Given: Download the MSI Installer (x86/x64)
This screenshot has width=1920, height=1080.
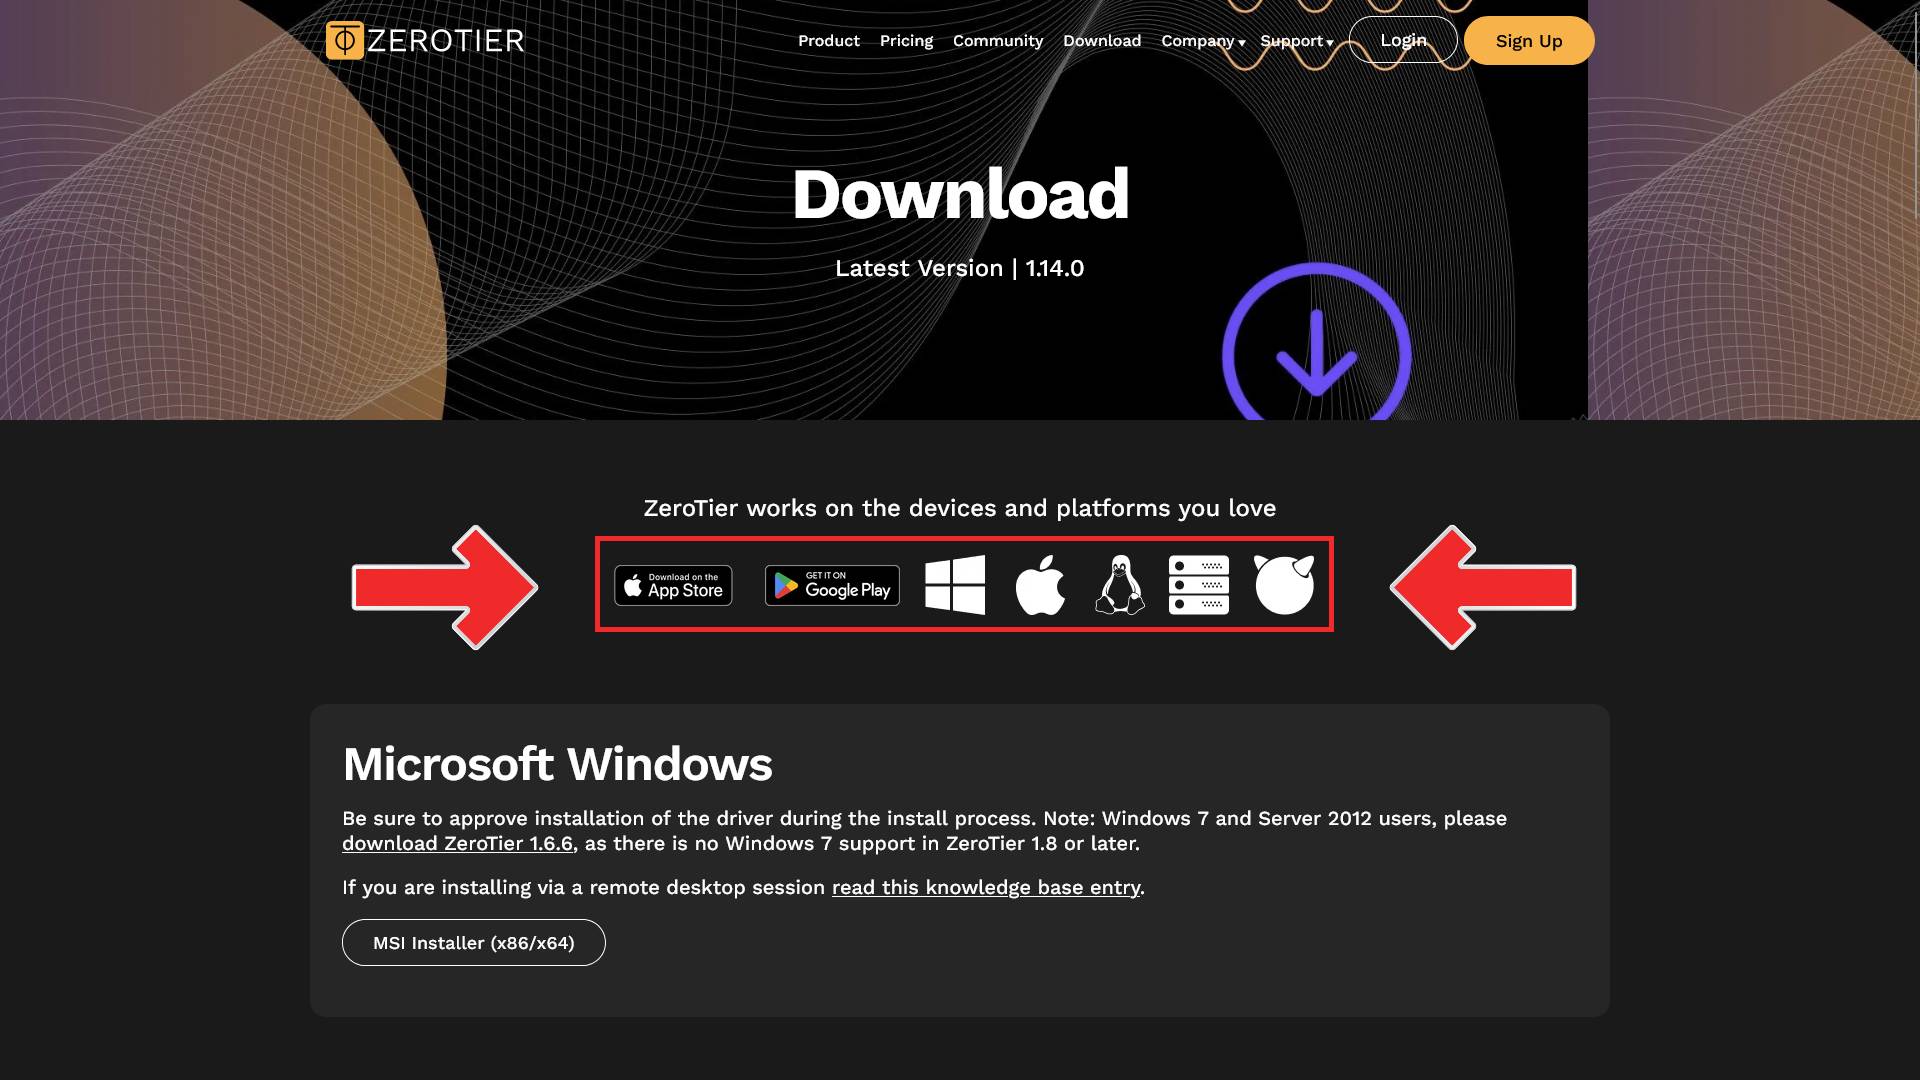Looking at the screenshot, I should [x=474, y=943].
